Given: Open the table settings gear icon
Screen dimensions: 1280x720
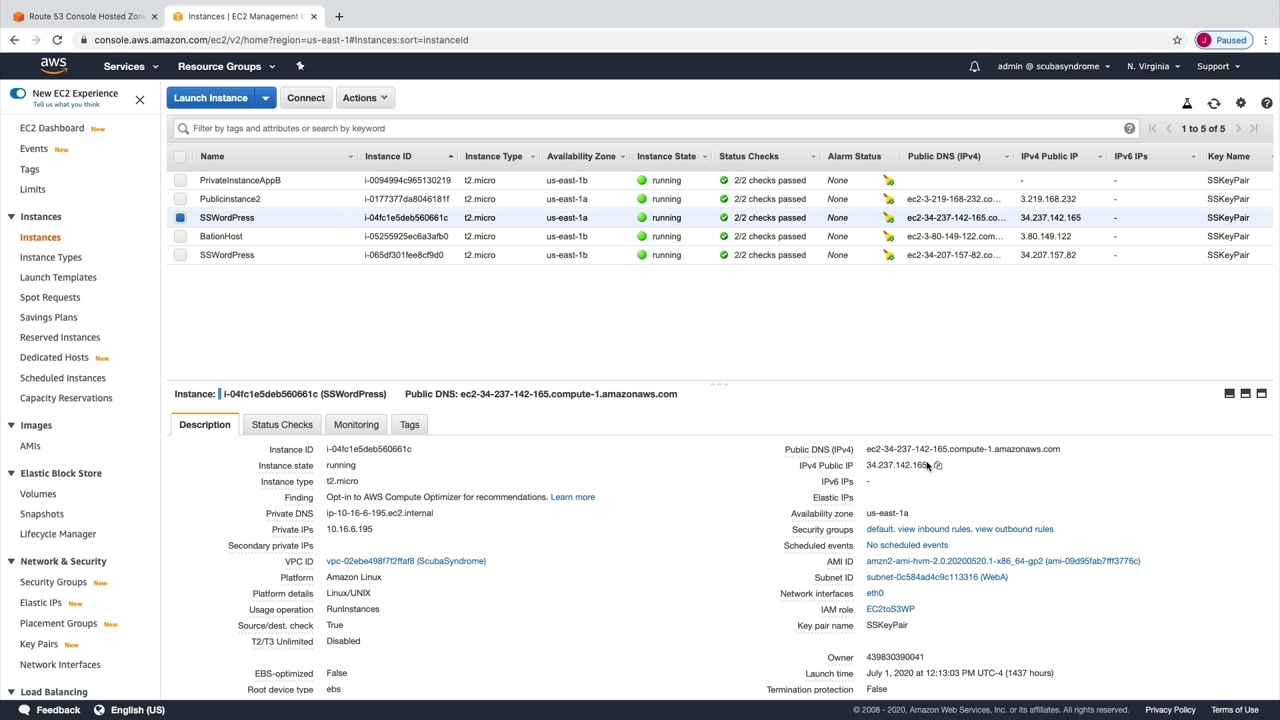Looking at the screenshot, I should point(1240,104).
